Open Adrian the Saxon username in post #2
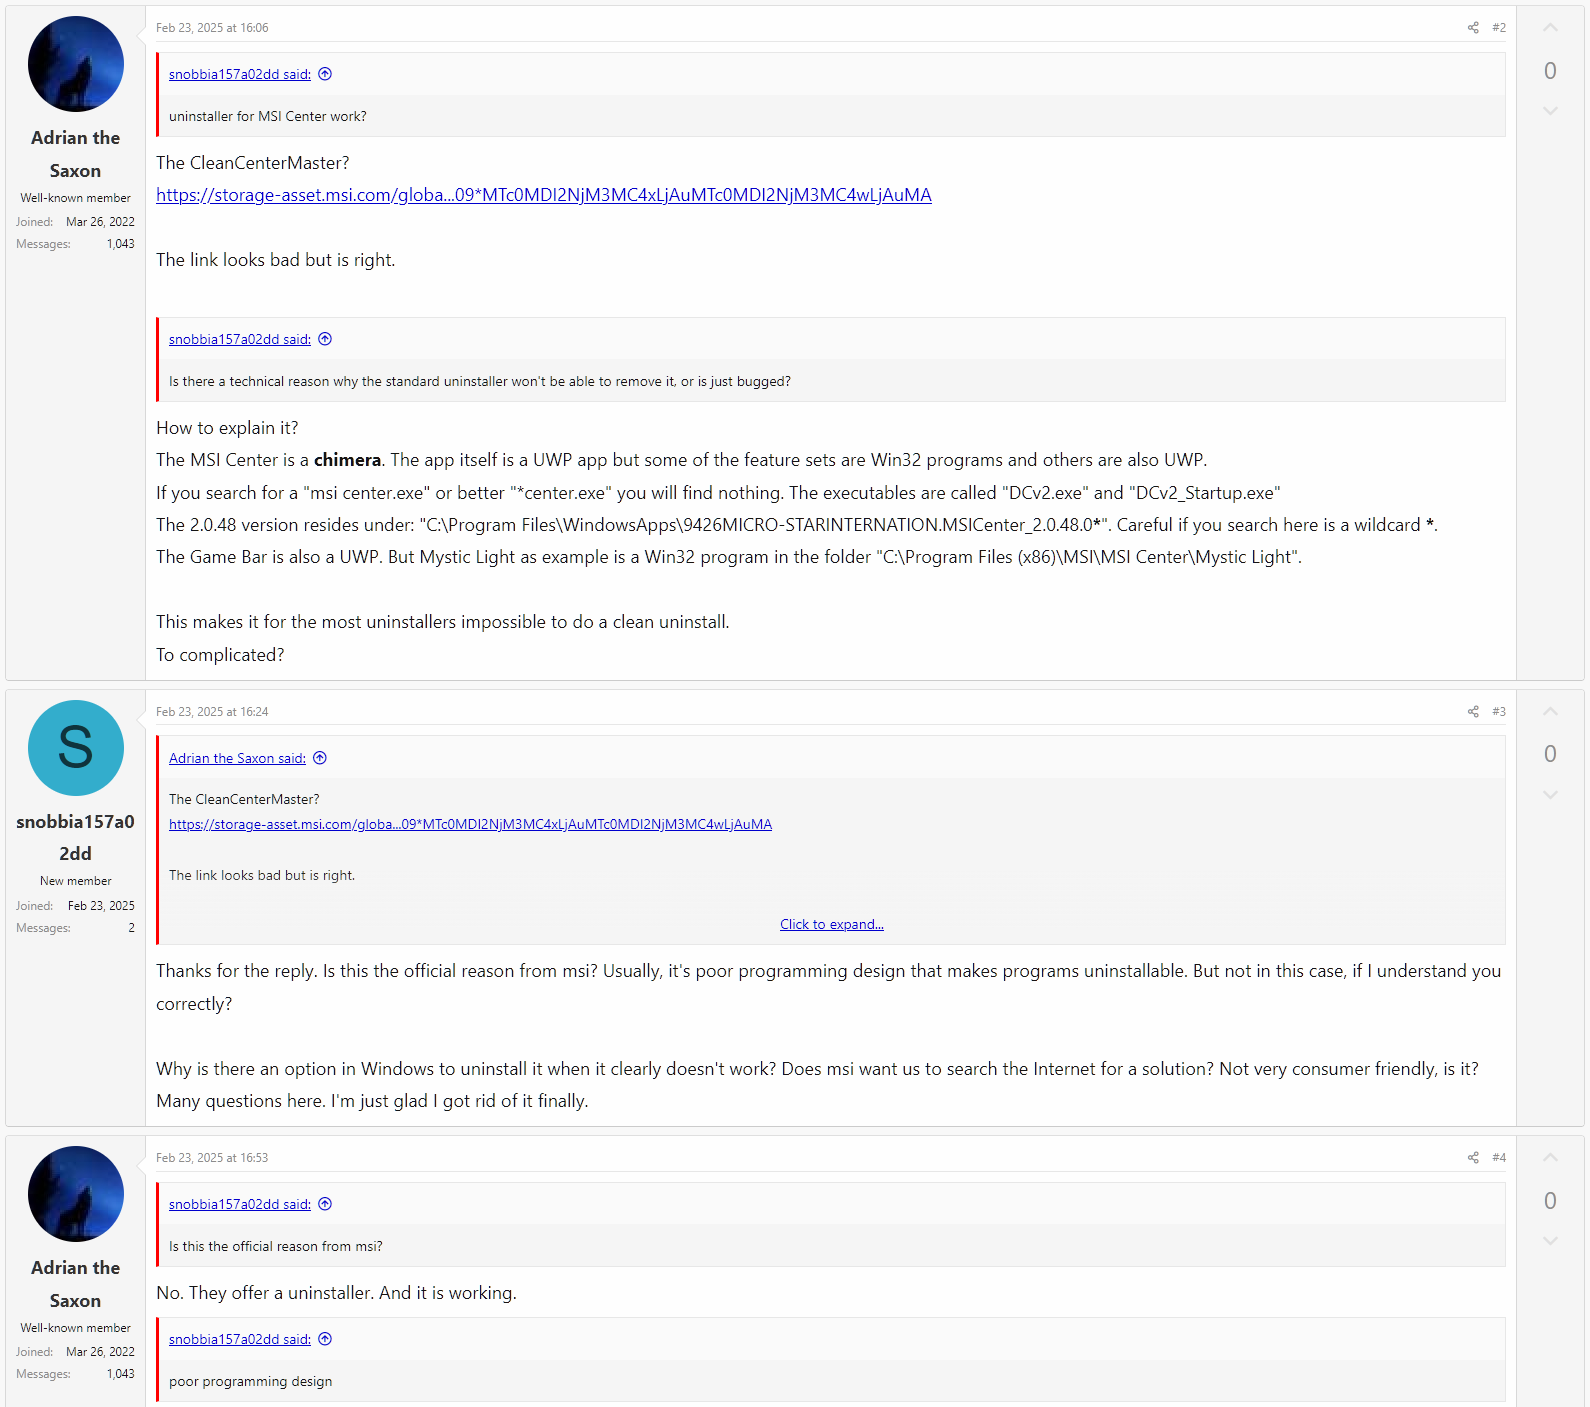This screenshot has height=1407, width=1590. tap(76, 154)
